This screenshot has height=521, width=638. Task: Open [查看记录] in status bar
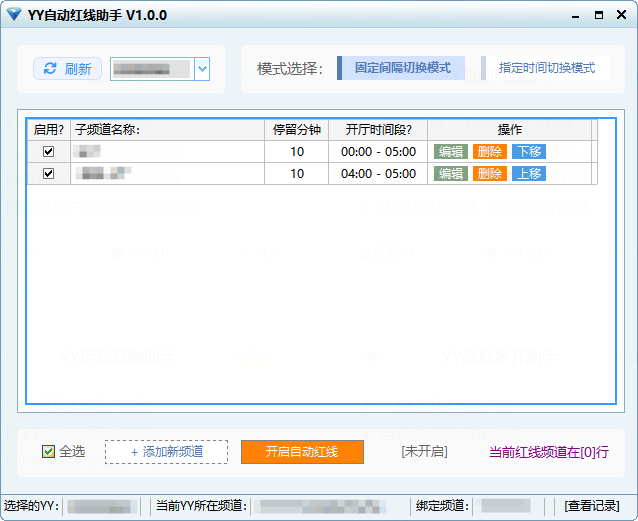(592, 506)
